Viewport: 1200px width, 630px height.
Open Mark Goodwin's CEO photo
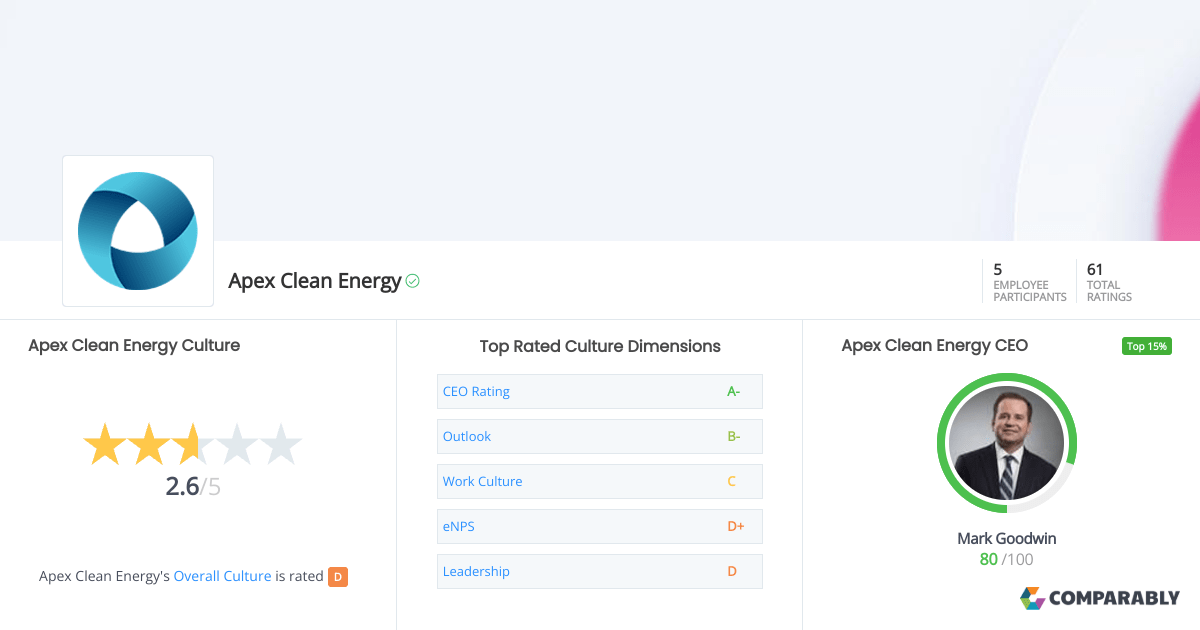pos(1007,443)
